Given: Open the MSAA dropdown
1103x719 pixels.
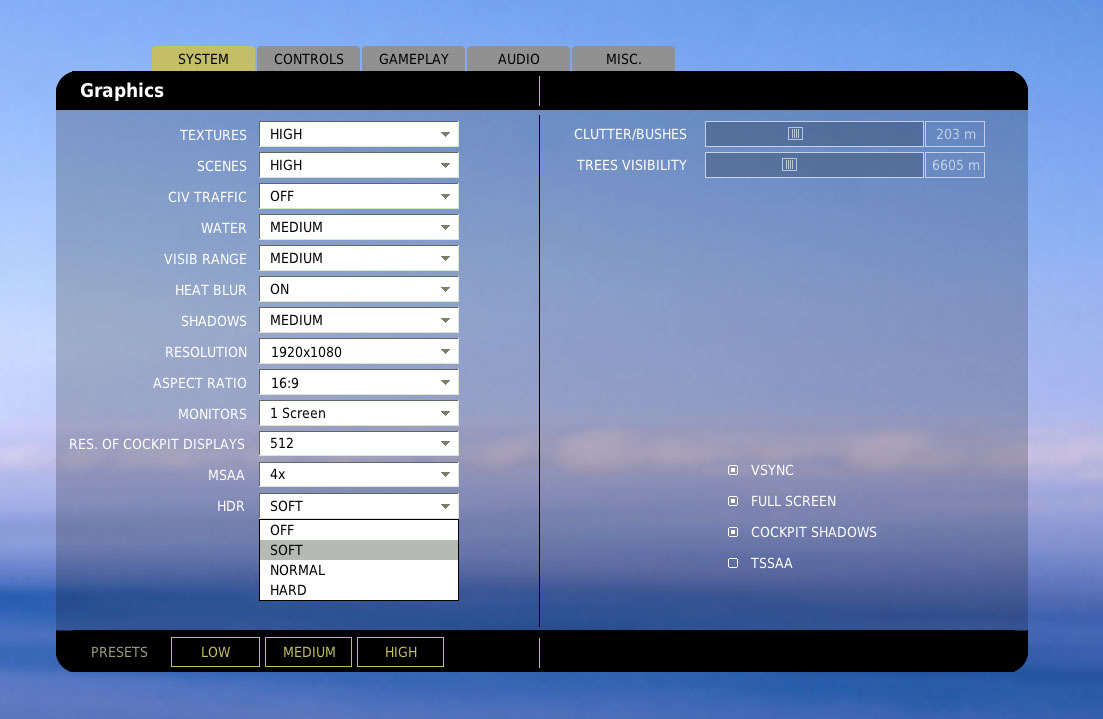Looking at the screenshot, I should pos(359,474).
